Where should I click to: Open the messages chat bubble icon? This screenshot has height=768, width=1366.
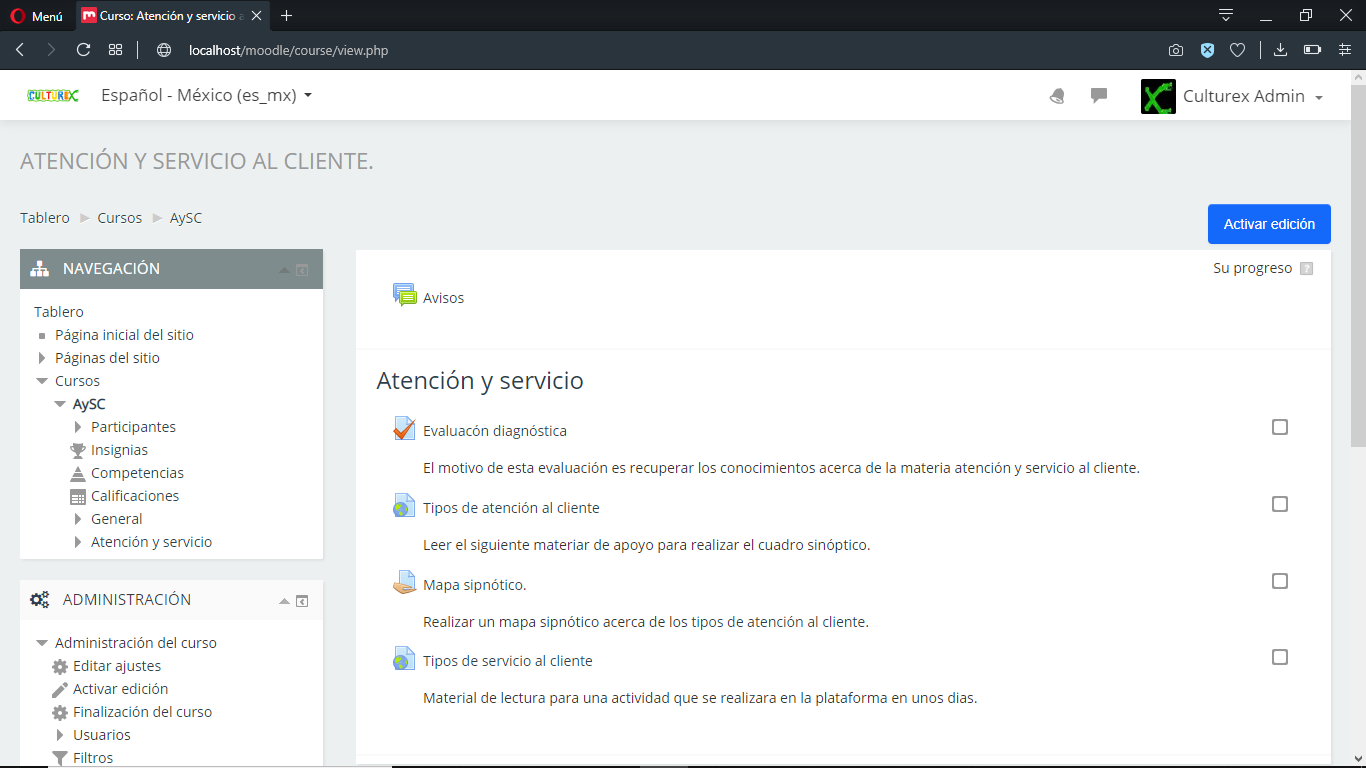click(x=1099, y=96)
